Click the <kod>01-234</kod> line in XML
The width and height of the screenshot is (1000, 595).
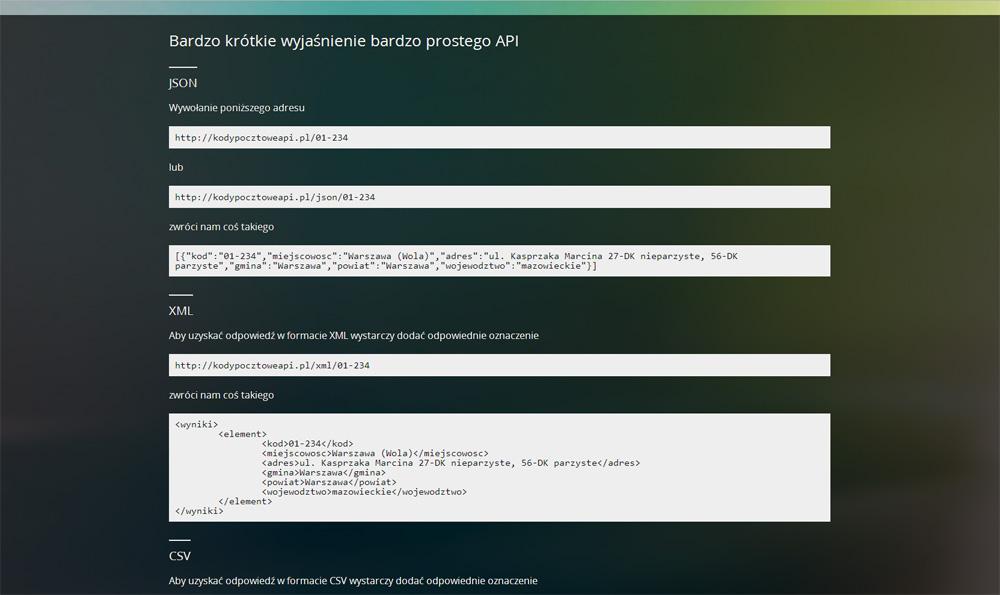307,444
